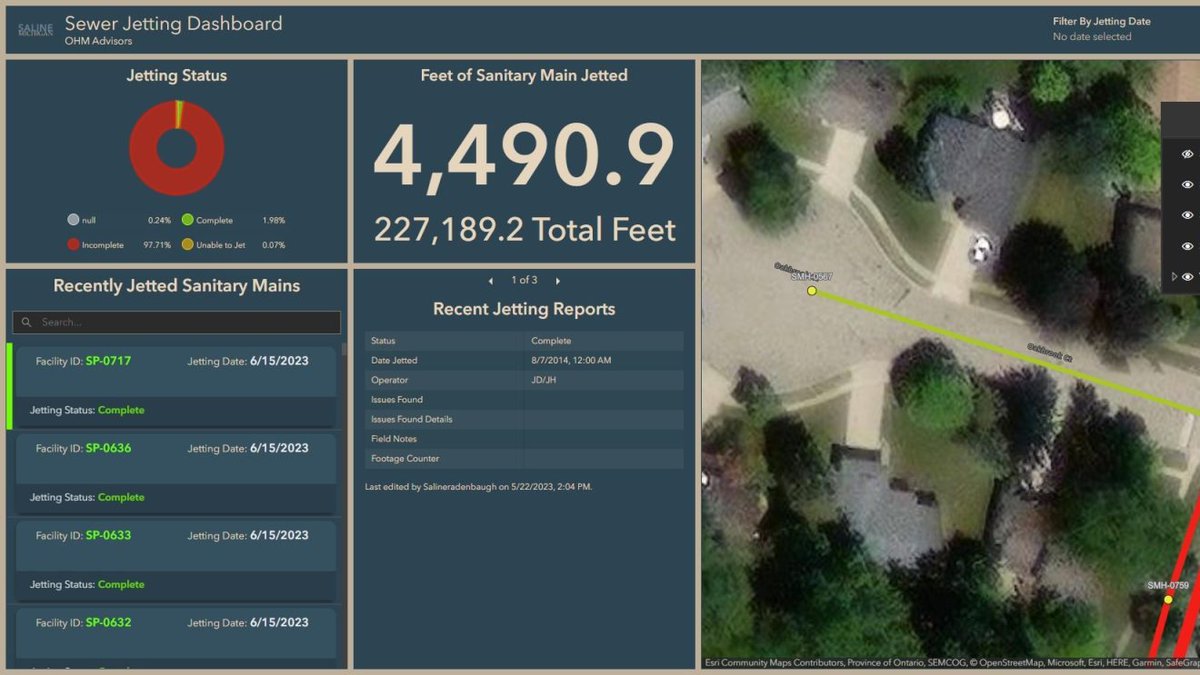The width and height of the screenshot is (1200, 675).
Task: Select the SP-0717 facility card
Action: [176, 386]
